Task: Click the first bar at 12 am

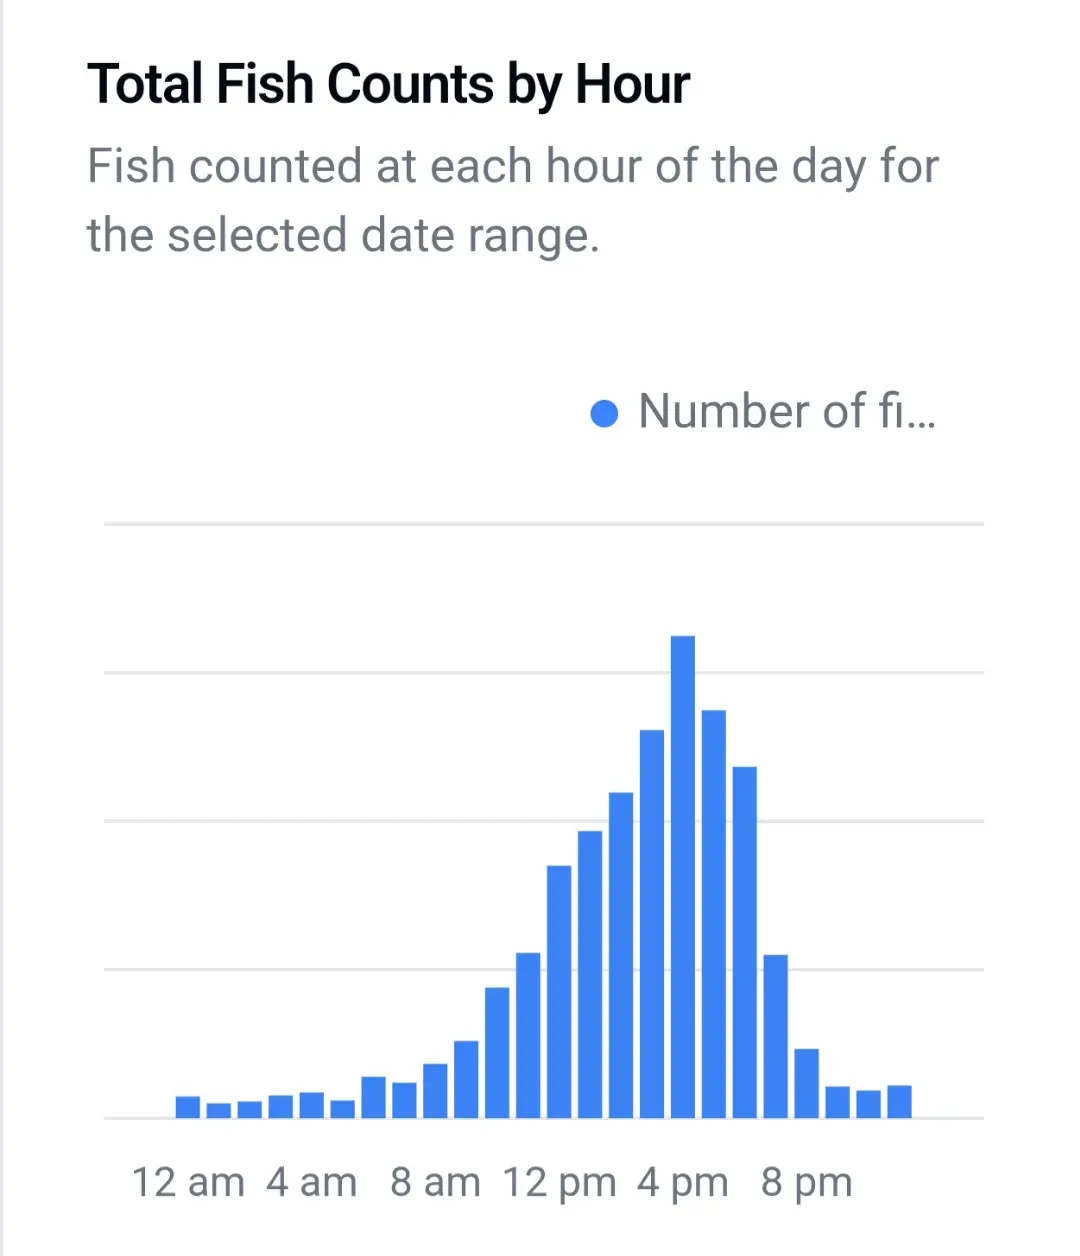Action: [x=188, y=1106]
